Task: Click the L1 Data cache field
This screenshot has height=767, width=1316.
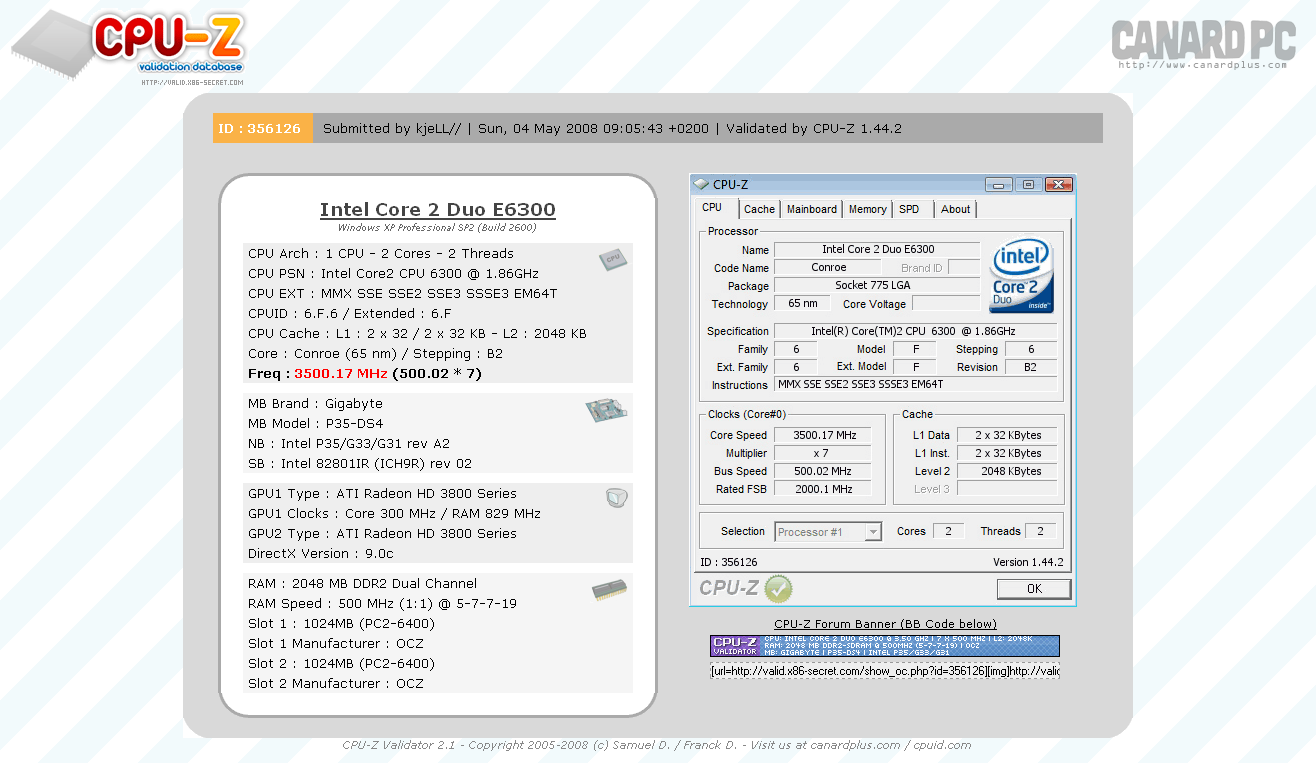Action: point(1007,435)
